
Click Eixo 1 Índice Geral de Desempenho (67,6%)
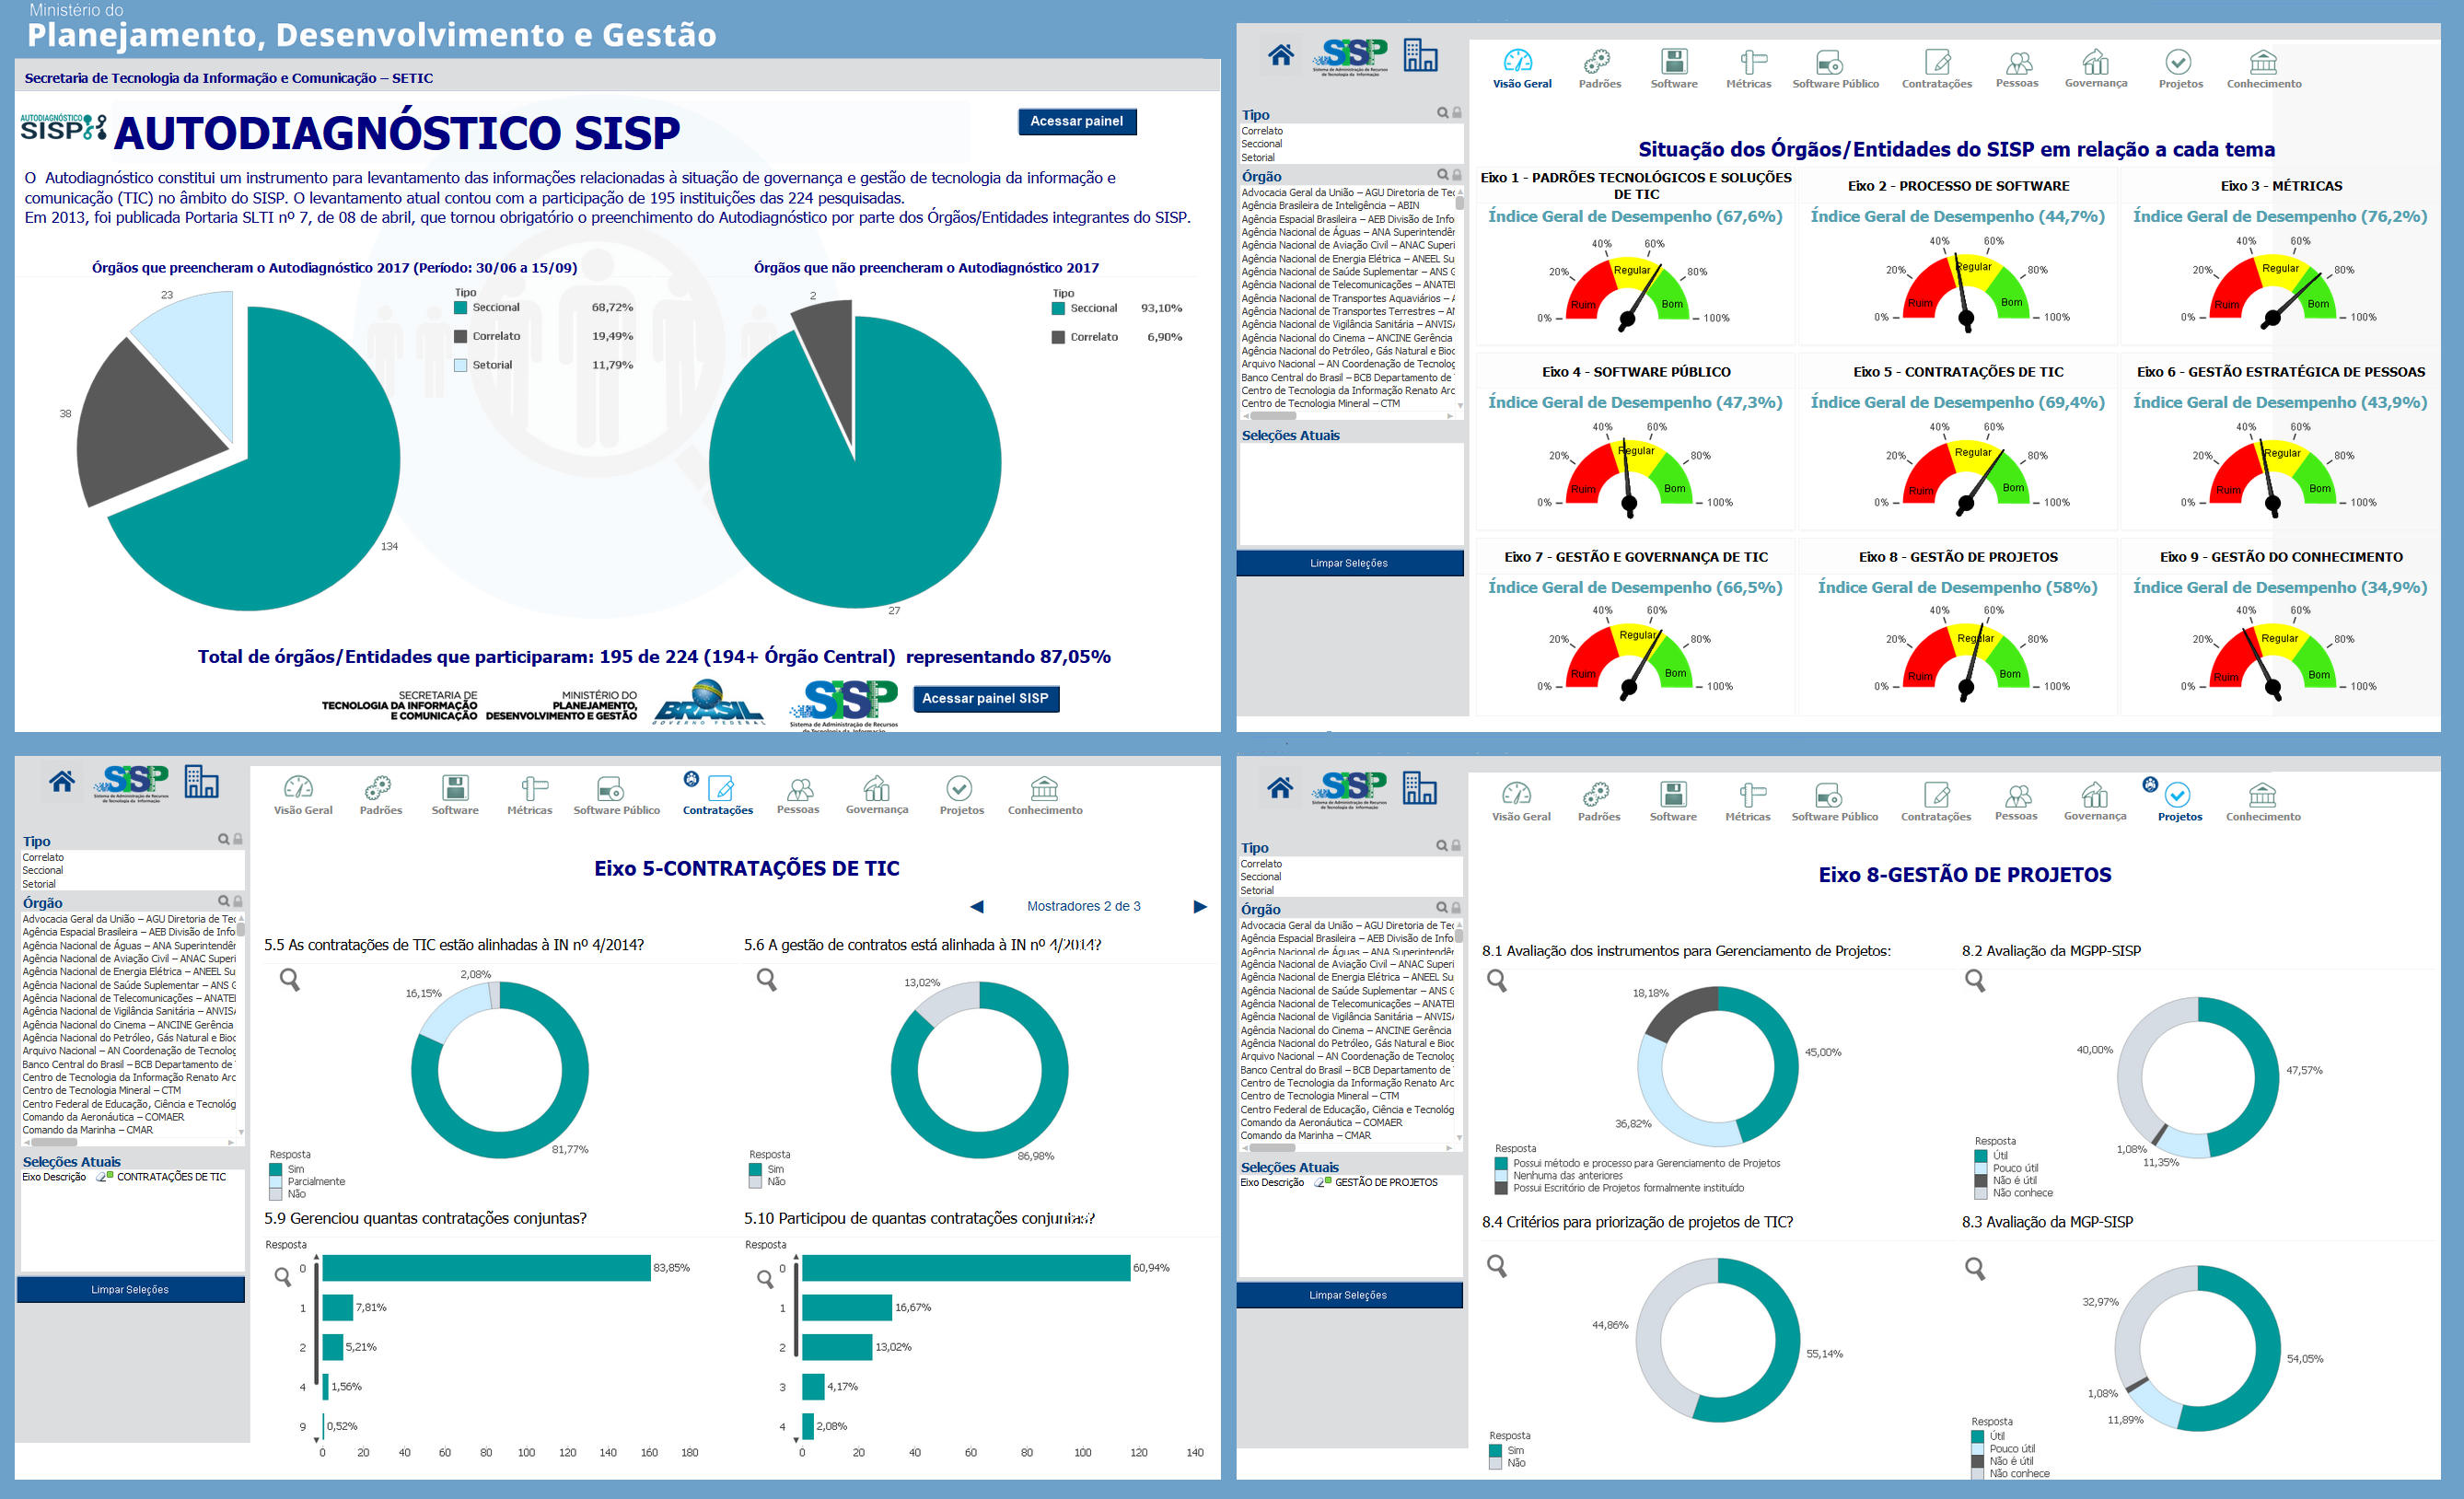tap(1635, 216)
